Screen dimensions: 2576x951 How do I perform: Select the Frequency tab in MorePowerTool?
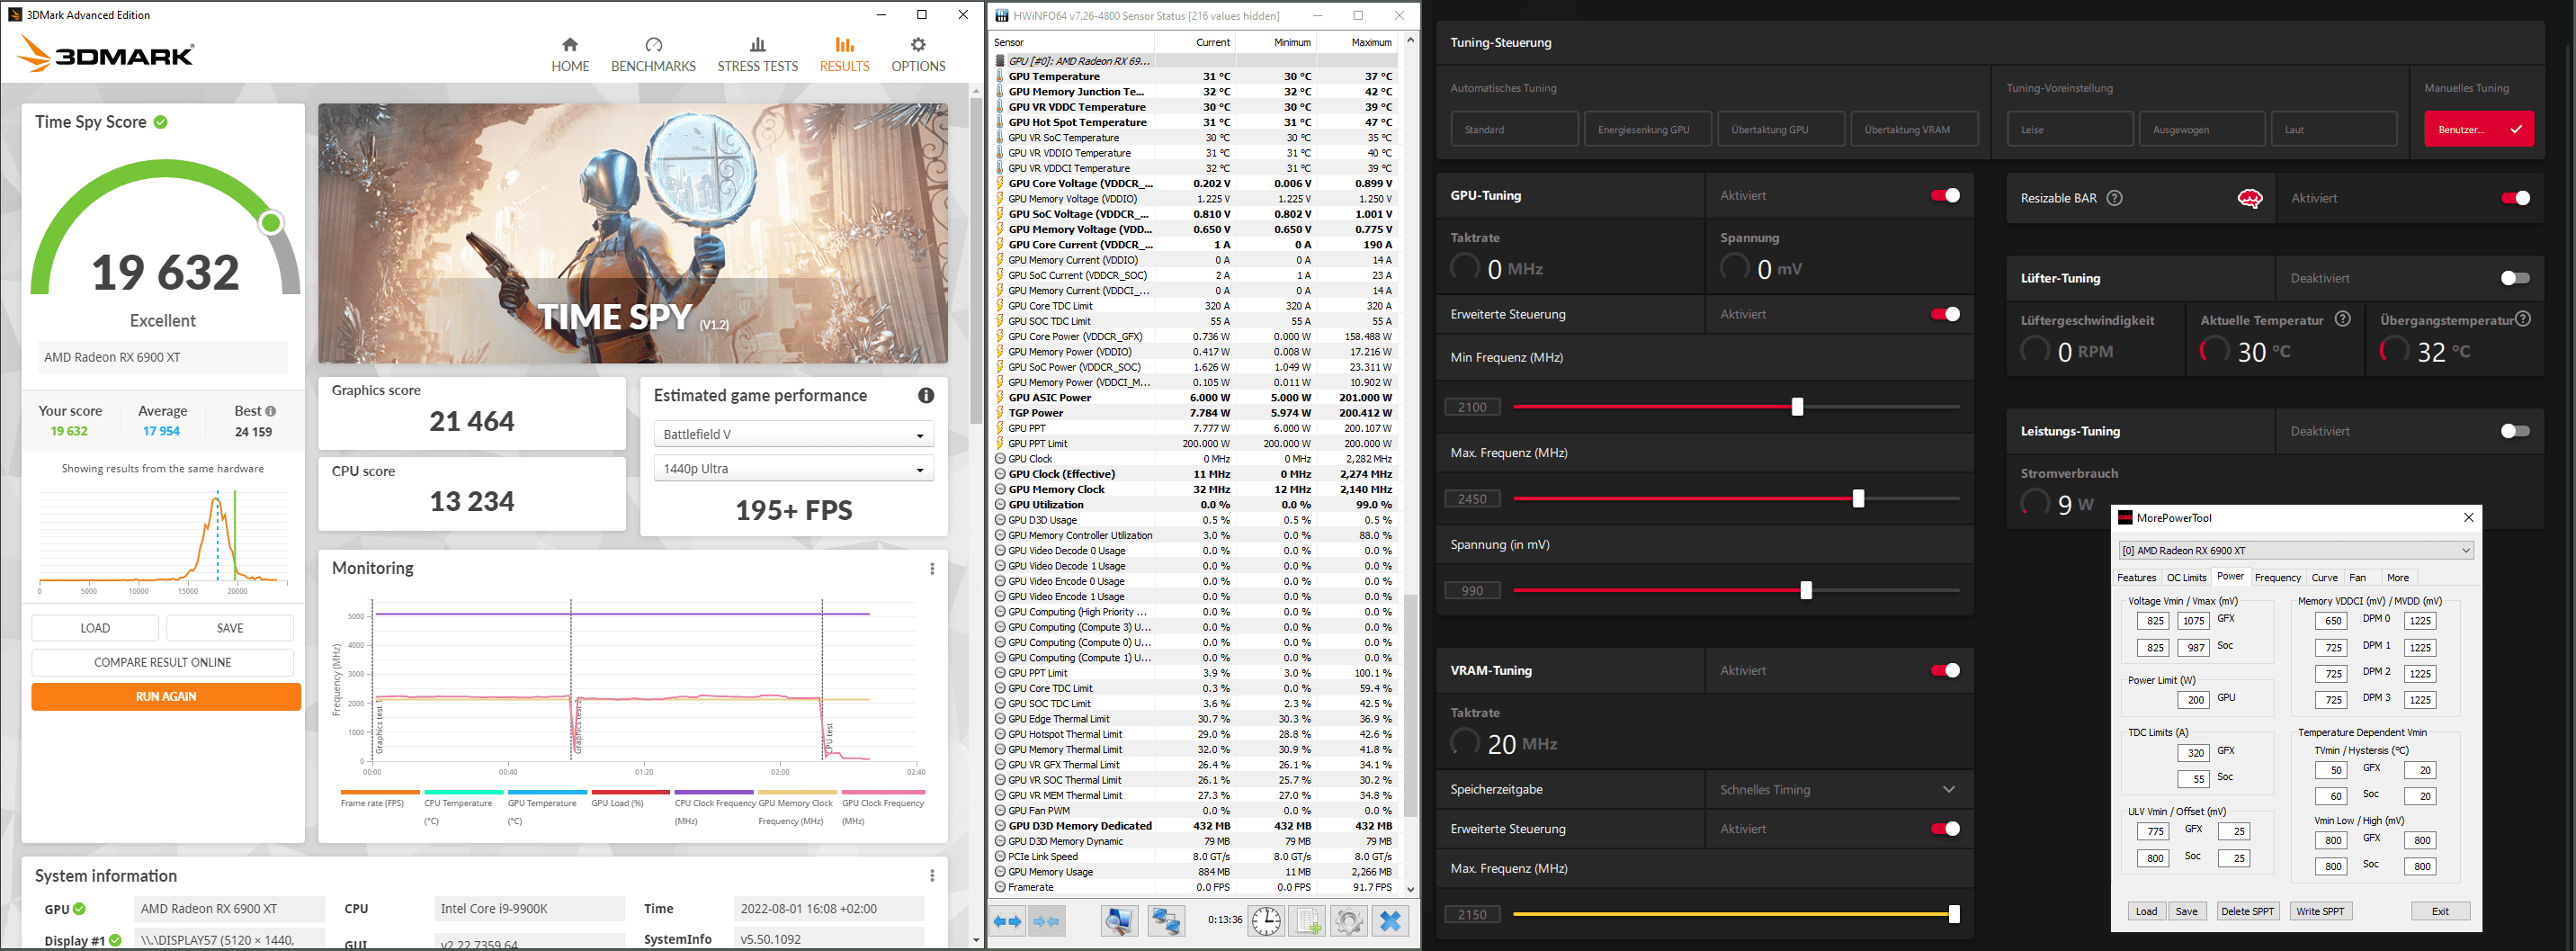[2278, 577]
